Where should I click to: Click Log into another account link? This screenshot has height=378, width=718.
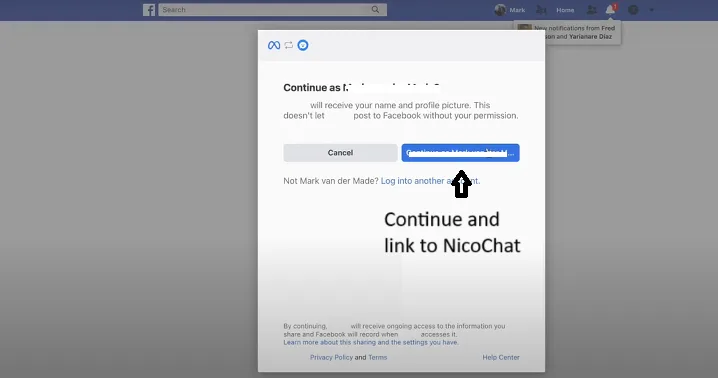click(x=430, y=181)
